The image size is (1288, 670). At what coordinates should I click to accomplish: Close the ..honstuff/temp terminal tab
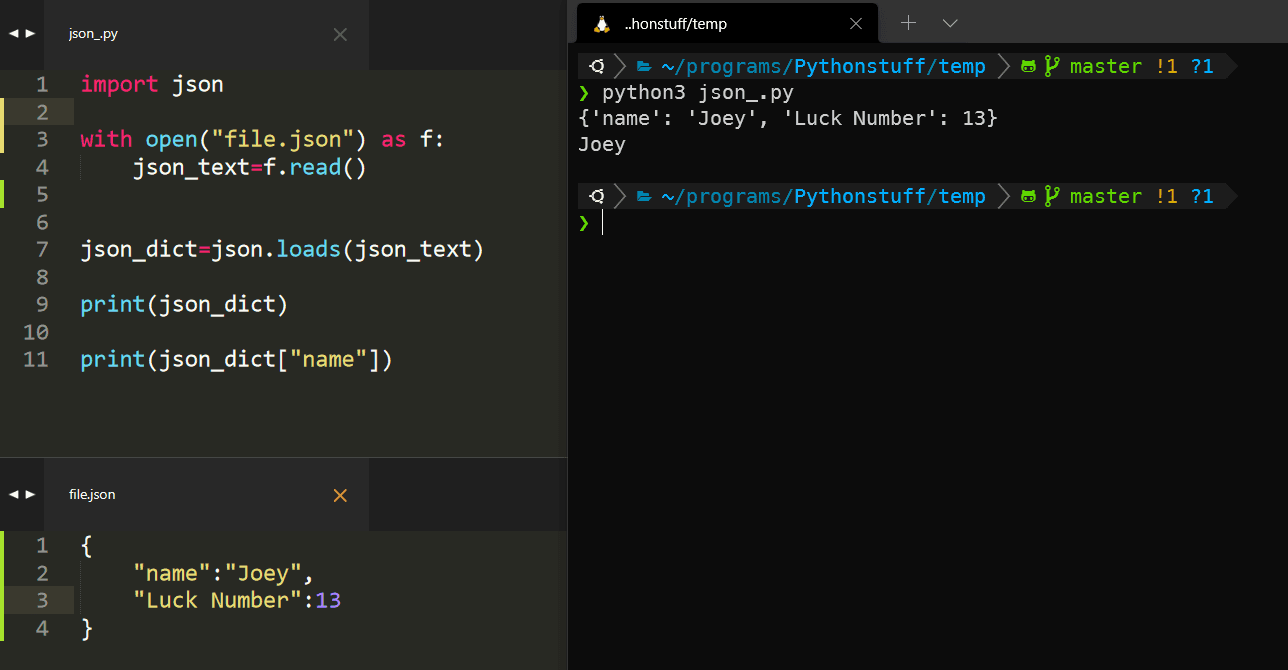pyautogui.click(x=855, y=23)
